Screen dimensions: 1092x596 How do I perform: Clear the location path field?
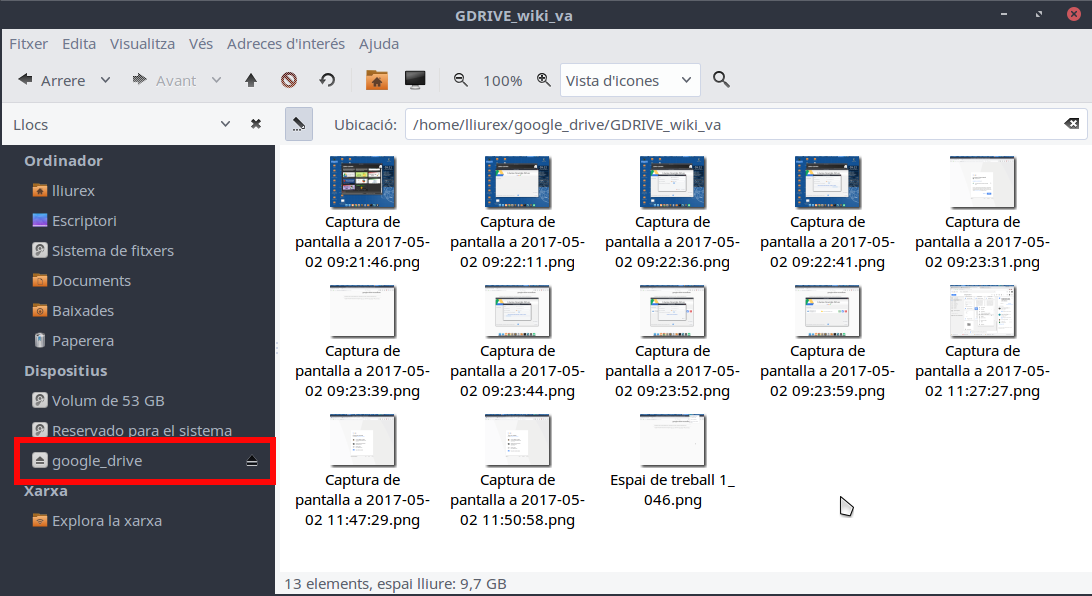[1071, 124]
